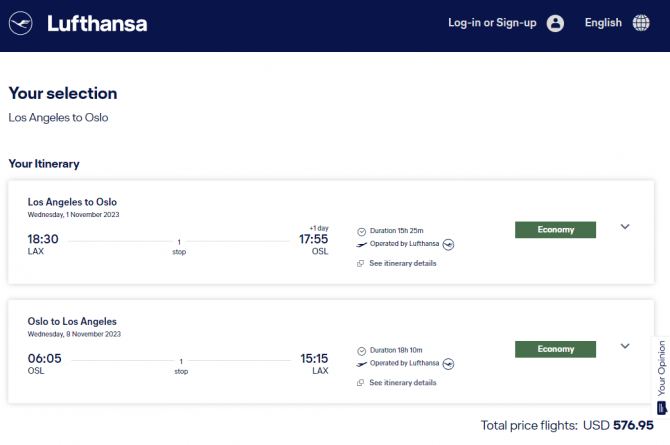Click the Lufthansa wordmark in the header
The image size is (670, 445).
point(97,24)
